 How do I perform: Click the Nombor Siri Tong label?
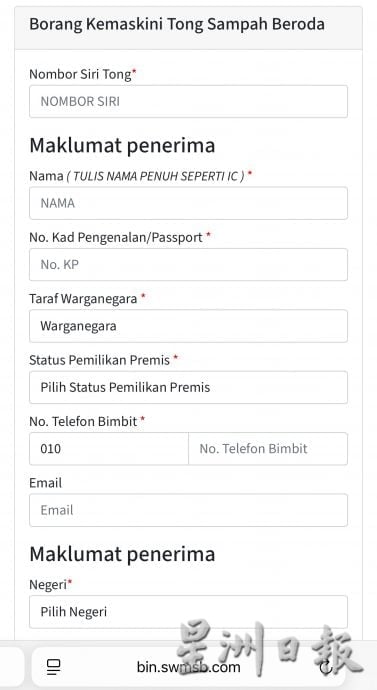tap(81, 74)
